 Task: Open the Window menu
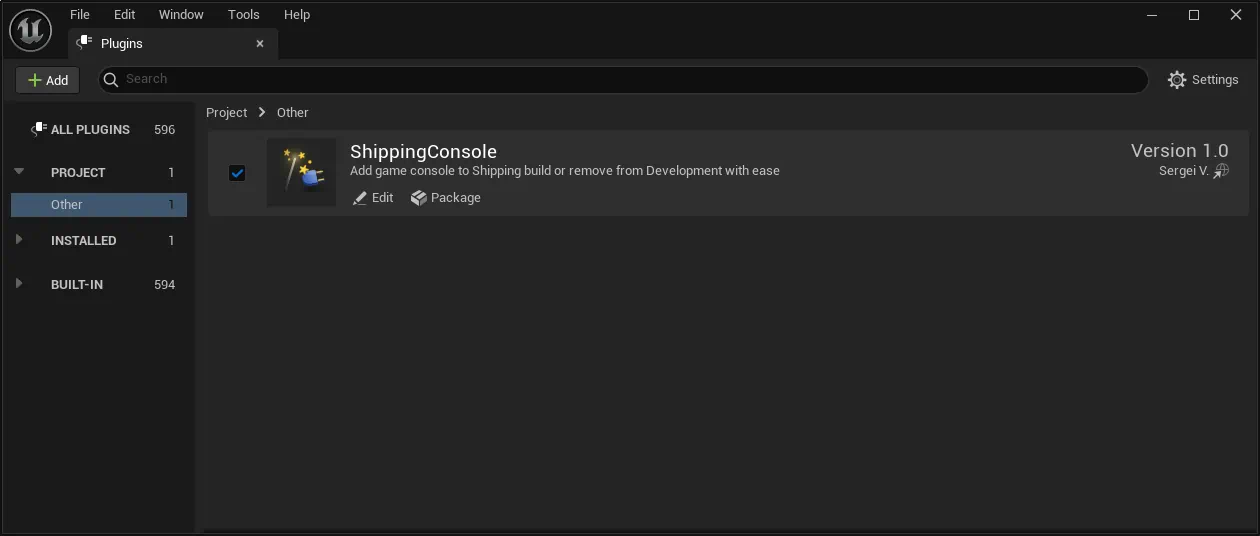181,14
